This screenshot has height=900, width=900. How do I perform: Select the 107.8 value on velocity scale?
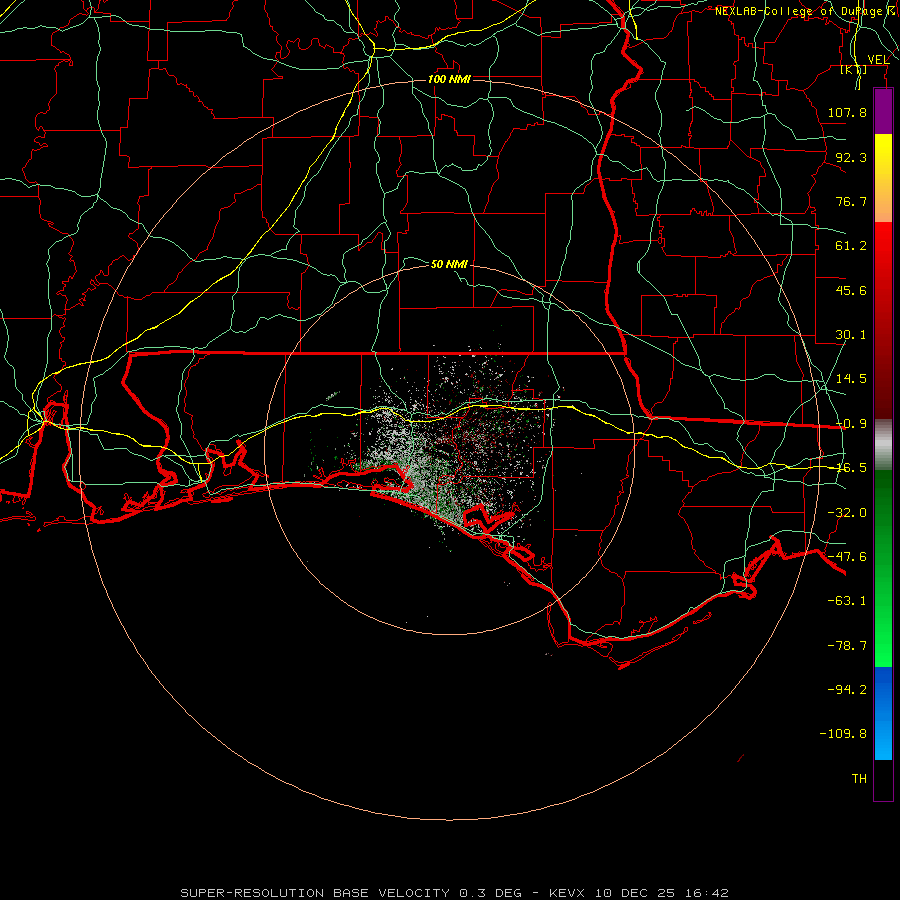847,112
